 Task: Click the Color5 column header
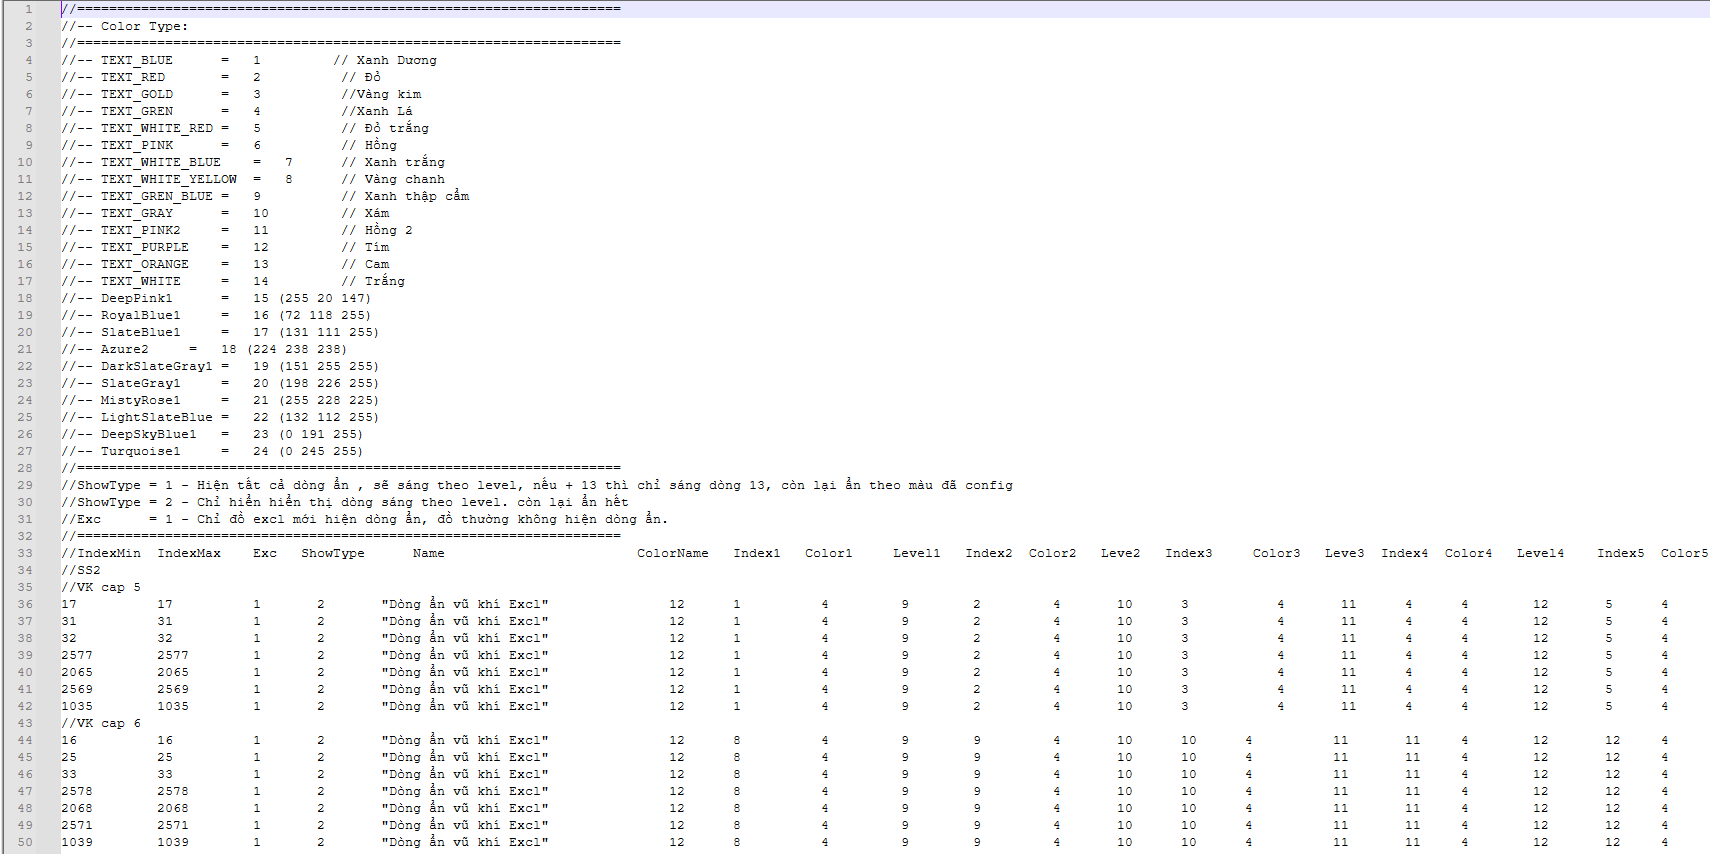coord(1684,553)
